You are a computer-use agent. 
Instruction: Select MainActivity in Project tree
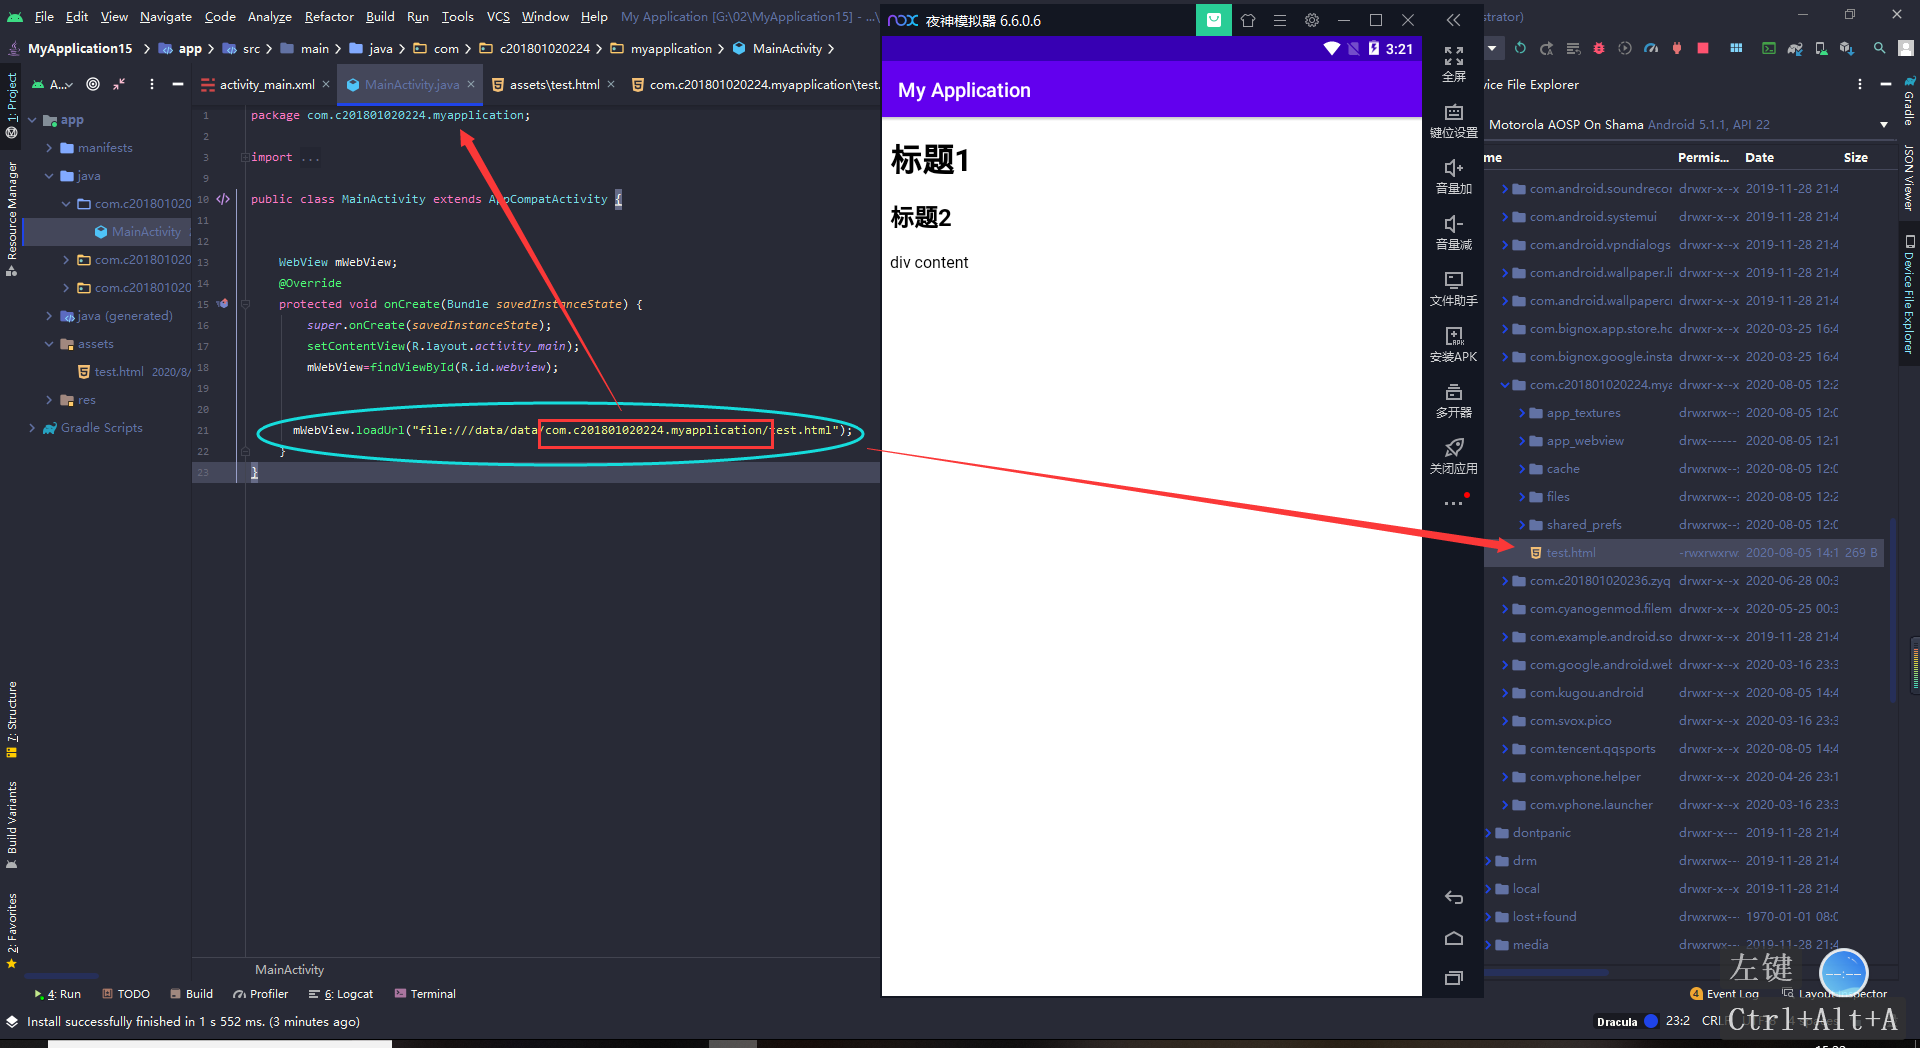point(146,232)
